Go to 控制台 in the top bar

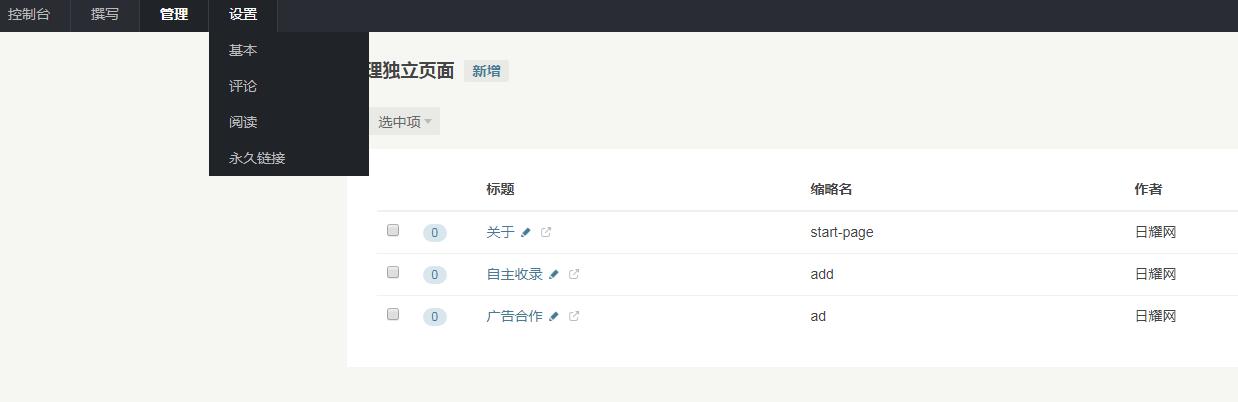pos(29,15)
